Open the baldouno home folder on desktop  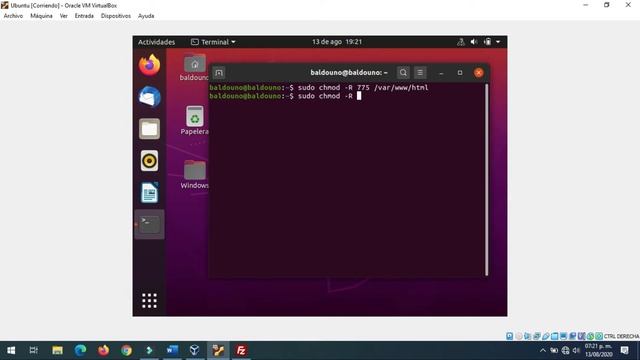195,68
